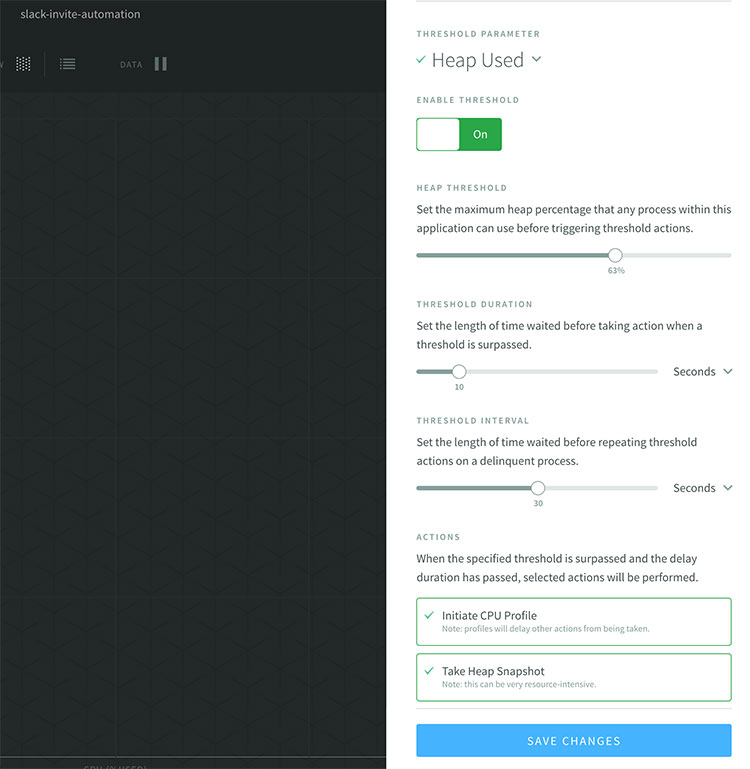Uncheck the Initiate CPU Profile action
This screenshot has height=769, width=750.
click(573, 621)
